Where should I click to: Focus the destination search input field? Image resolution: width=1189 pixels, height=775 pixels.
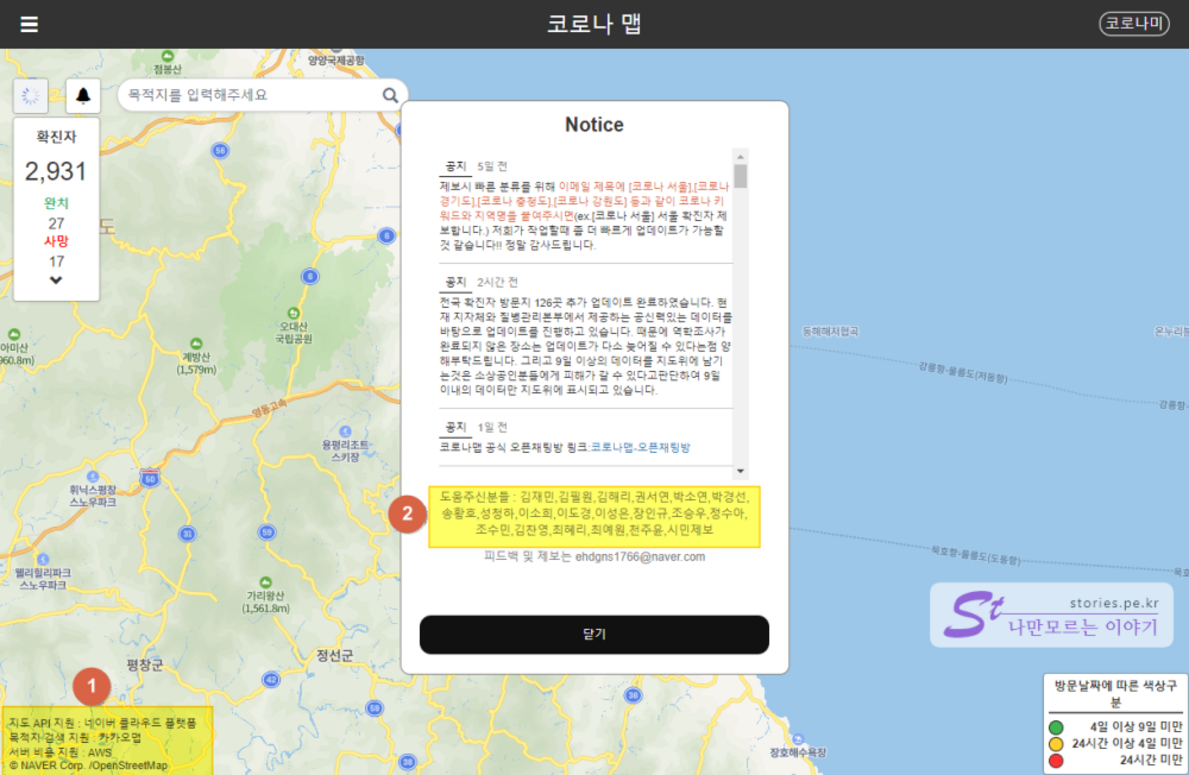250,96
